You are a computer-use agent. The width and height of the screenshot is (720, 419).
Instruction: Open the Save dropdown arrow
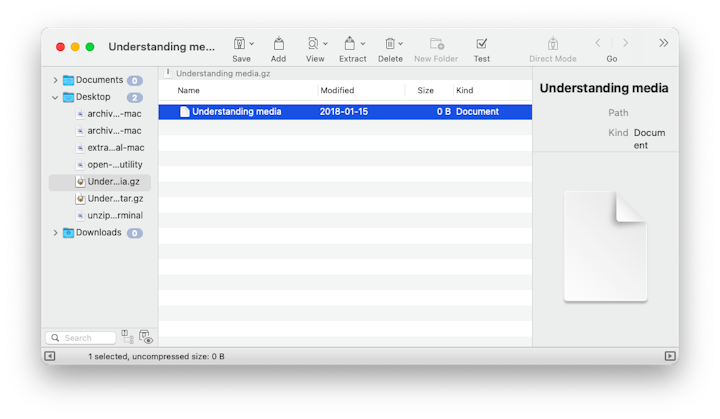click(252, 44)
